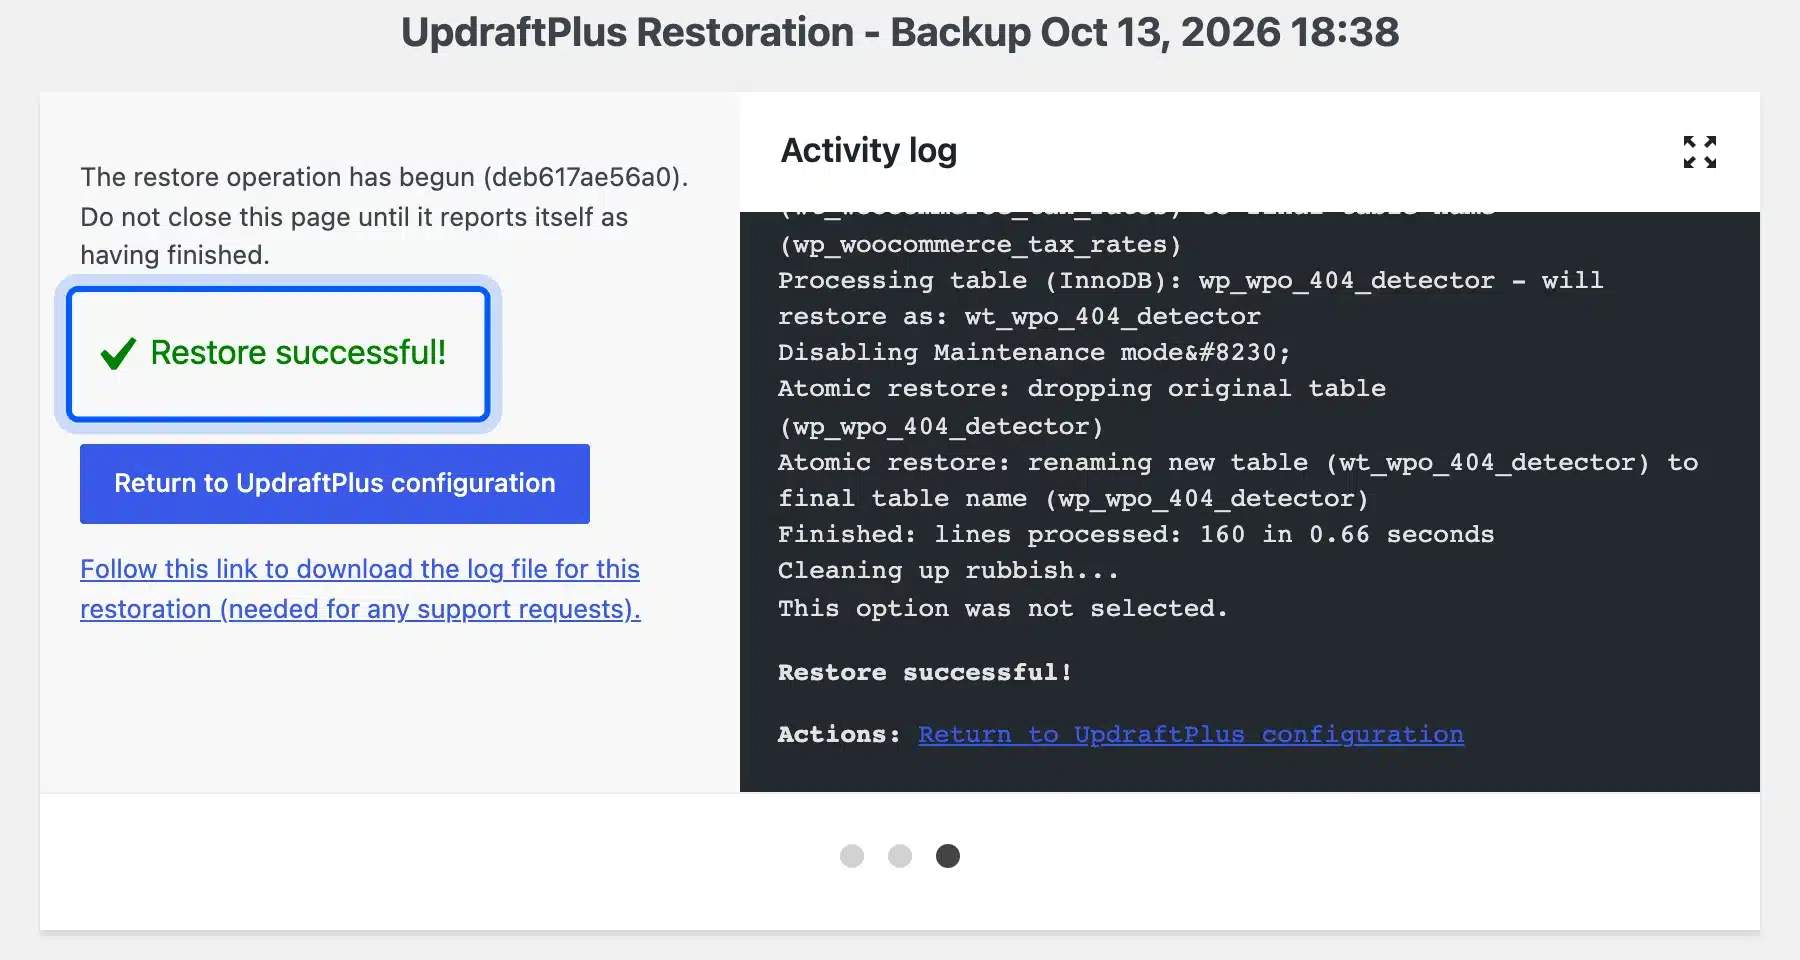This screenshot has height=960, width=1800.
Task: Click the log line "Cleaning up rubbish..."
Action: coord(947,571)
